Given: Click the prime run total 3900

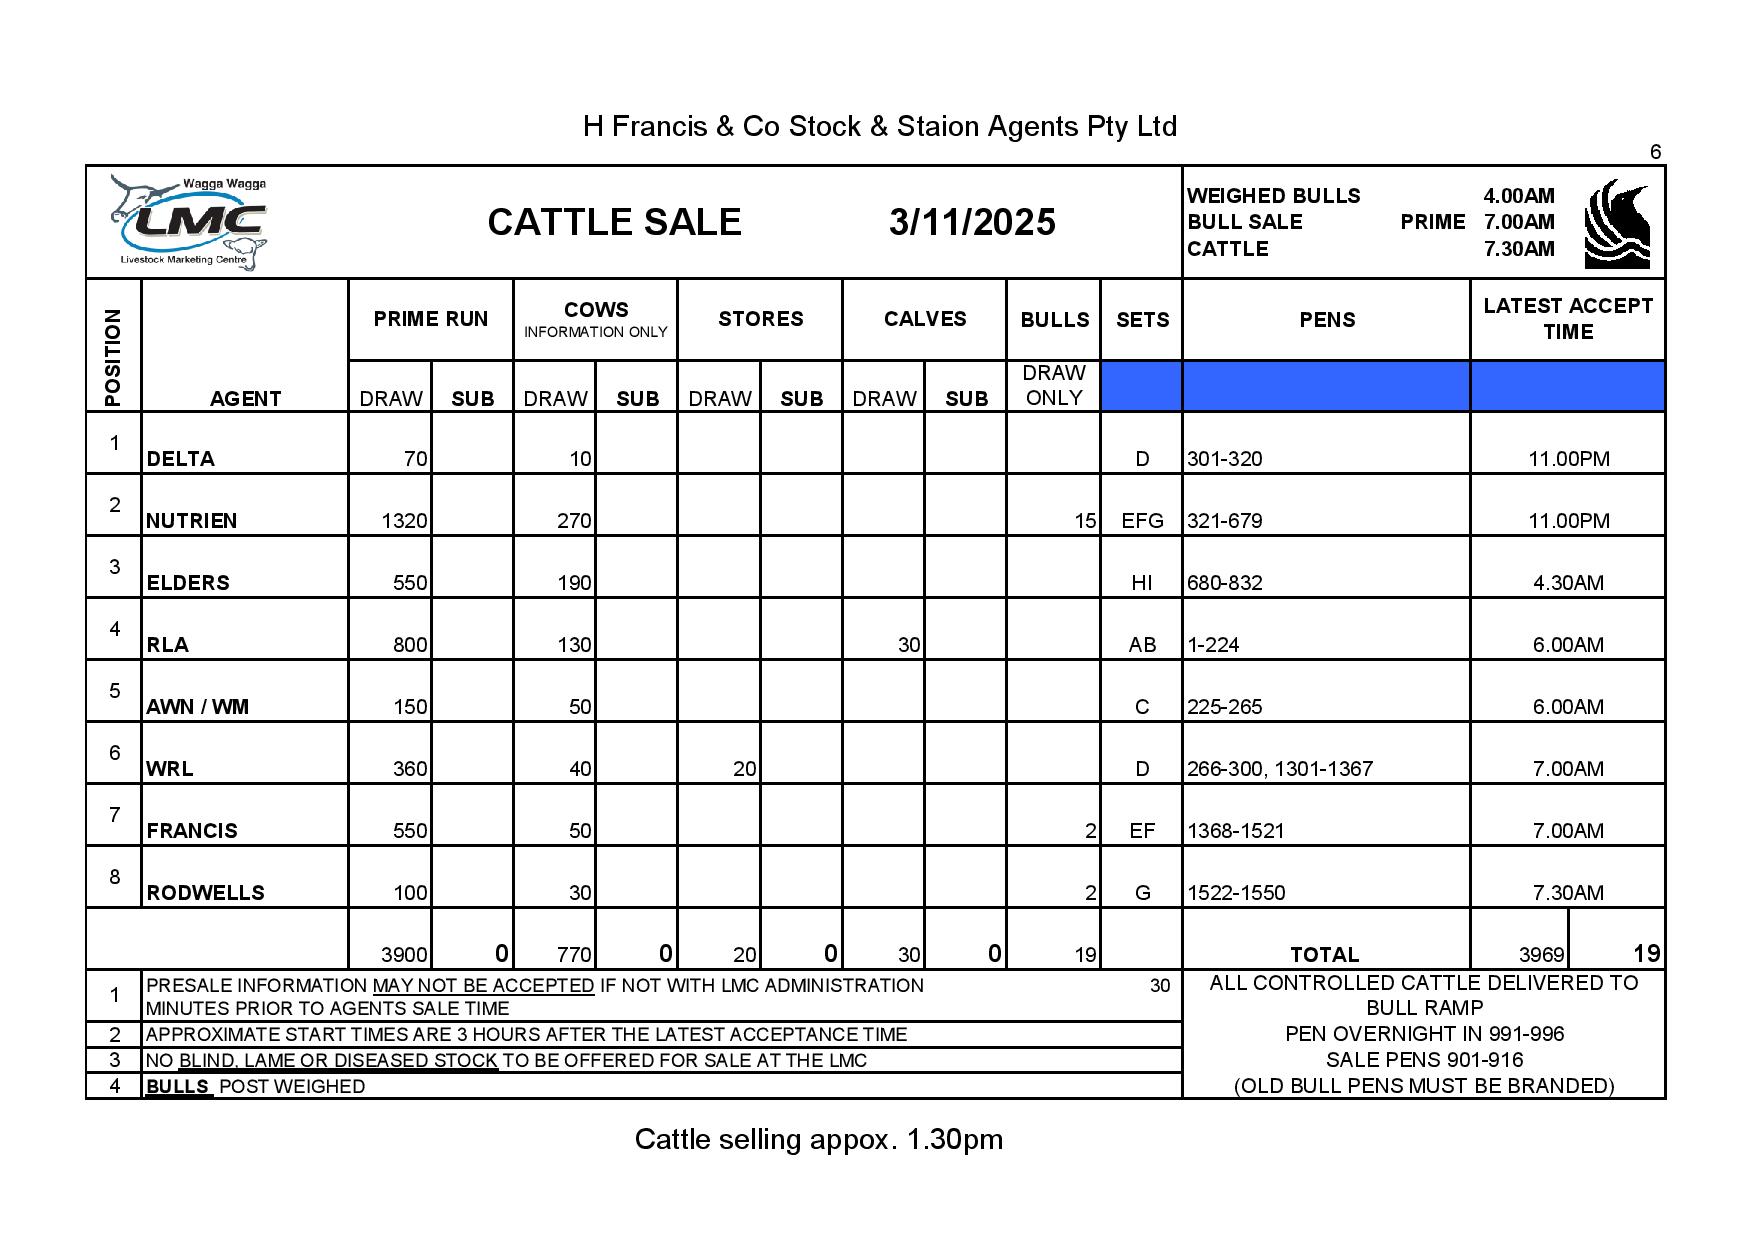Looking at the screenshot, I should 405,955.
